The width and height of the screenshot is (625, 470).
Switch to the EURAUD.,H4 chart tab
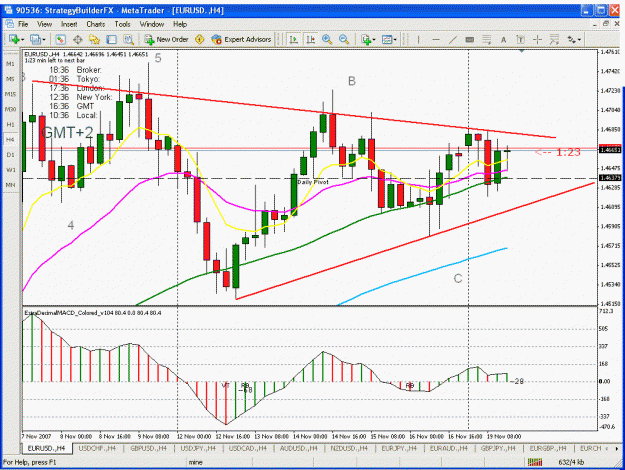pos(448,448)
